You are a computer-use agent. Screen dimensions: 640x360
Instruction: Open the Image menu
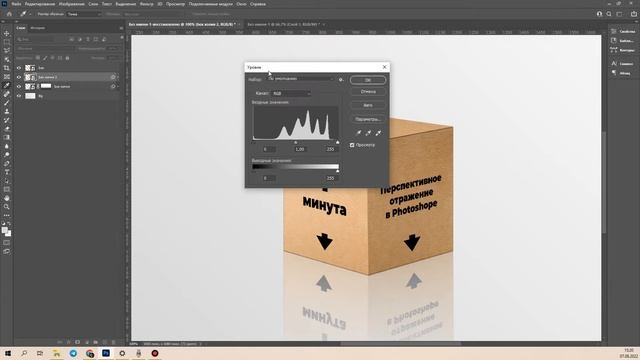[71, 4]
